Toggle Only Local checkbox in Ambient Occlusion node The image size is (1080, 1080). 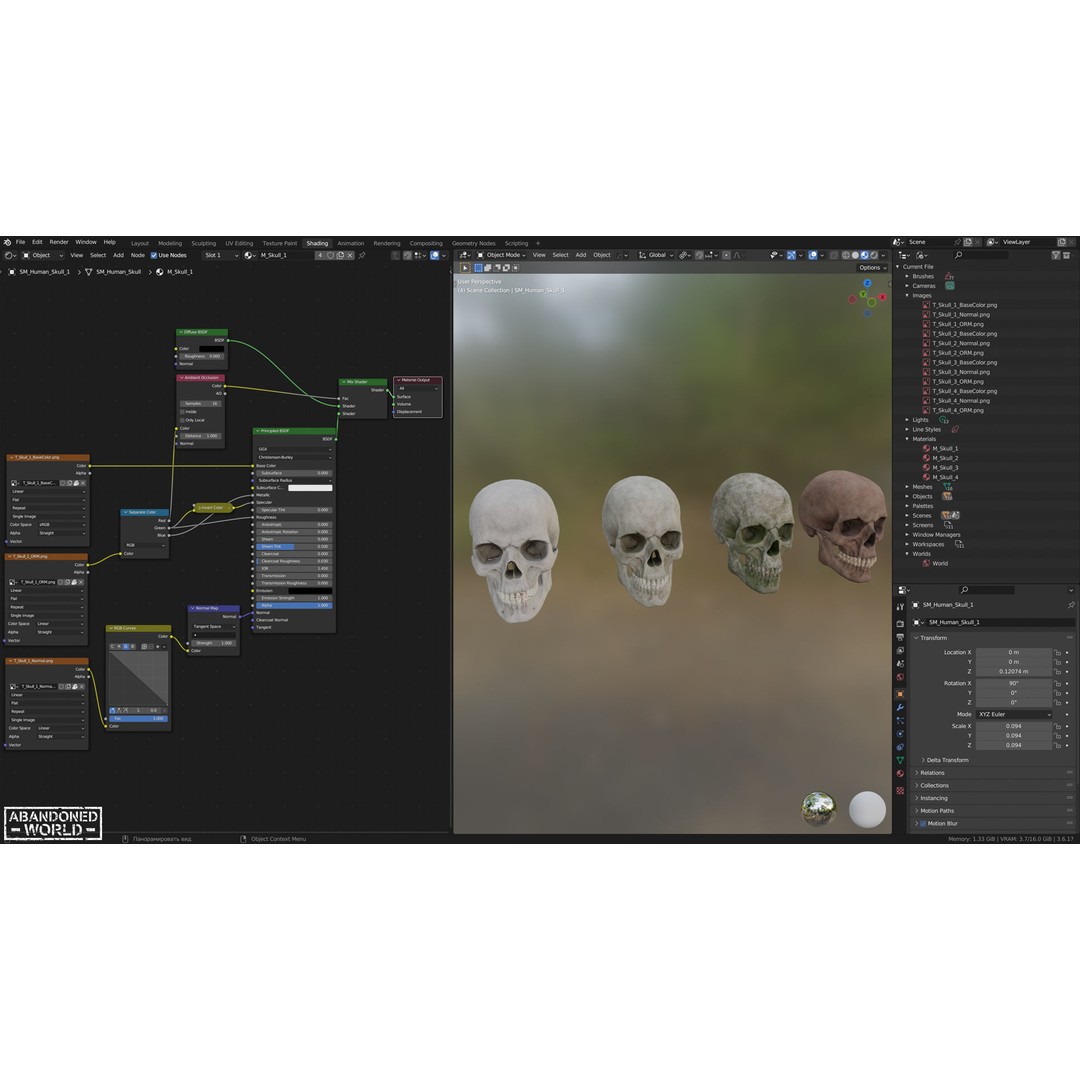pyautogui.click(x=183, y=420)
